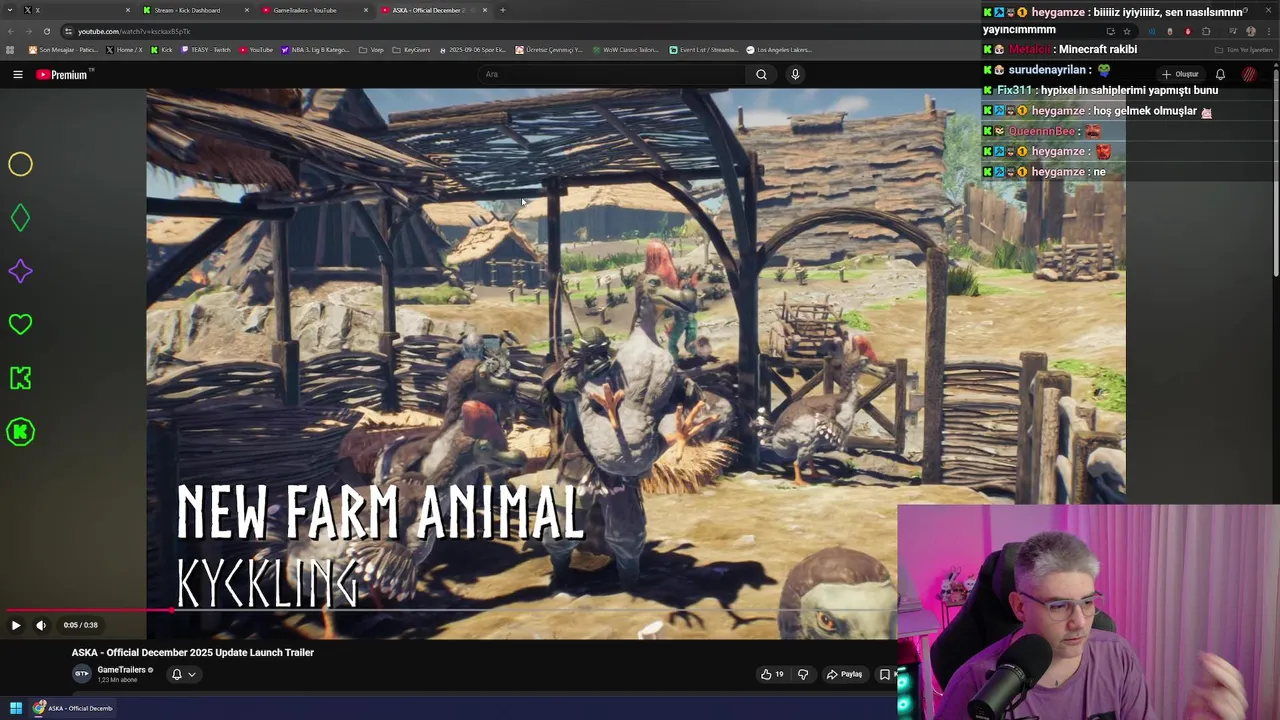Click the yellow circle overlay icon
This screenshot has width=1280, height=720.
[x=20, y=164]
